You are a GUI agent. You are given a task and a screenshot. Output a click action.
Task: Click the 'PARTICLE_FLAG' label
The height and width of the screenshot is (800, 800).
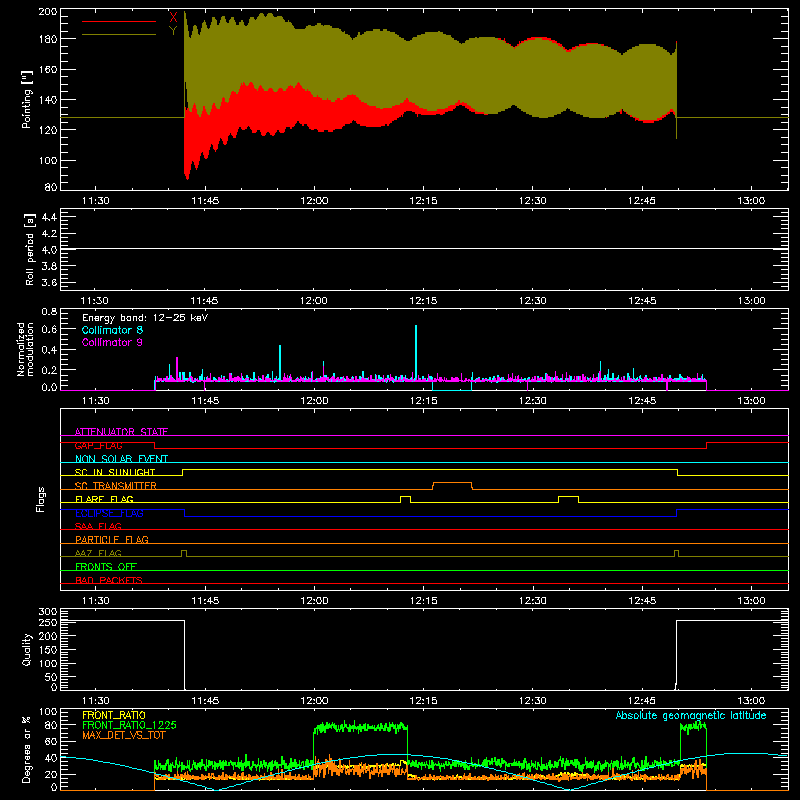(112, 539)
